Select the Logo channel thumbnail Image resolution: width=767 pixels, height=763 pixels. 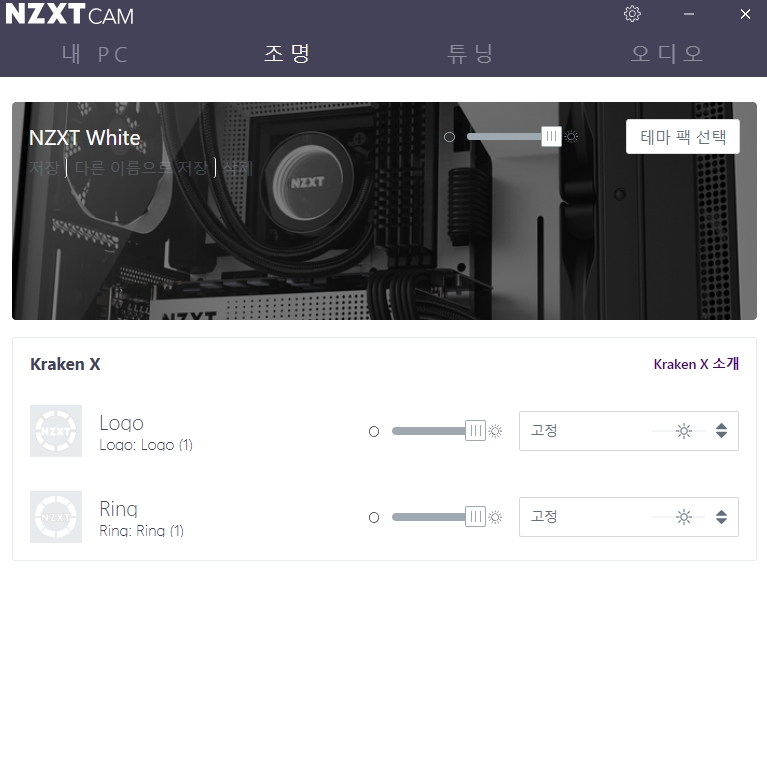[56, 431]
